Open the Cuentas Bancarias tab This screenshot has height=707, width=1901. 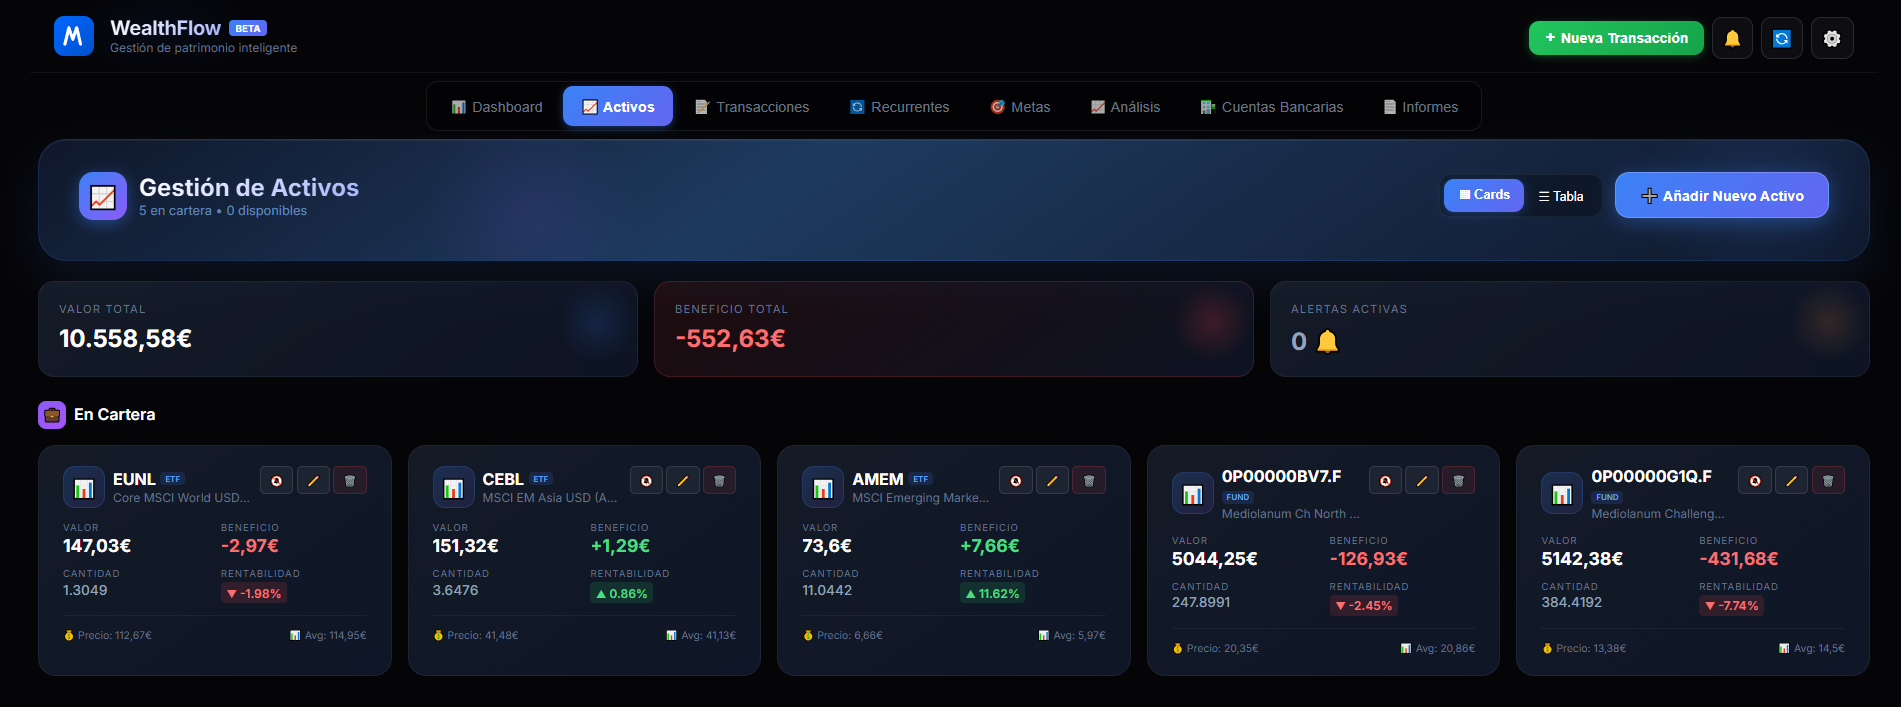[x=1272, y=107]
